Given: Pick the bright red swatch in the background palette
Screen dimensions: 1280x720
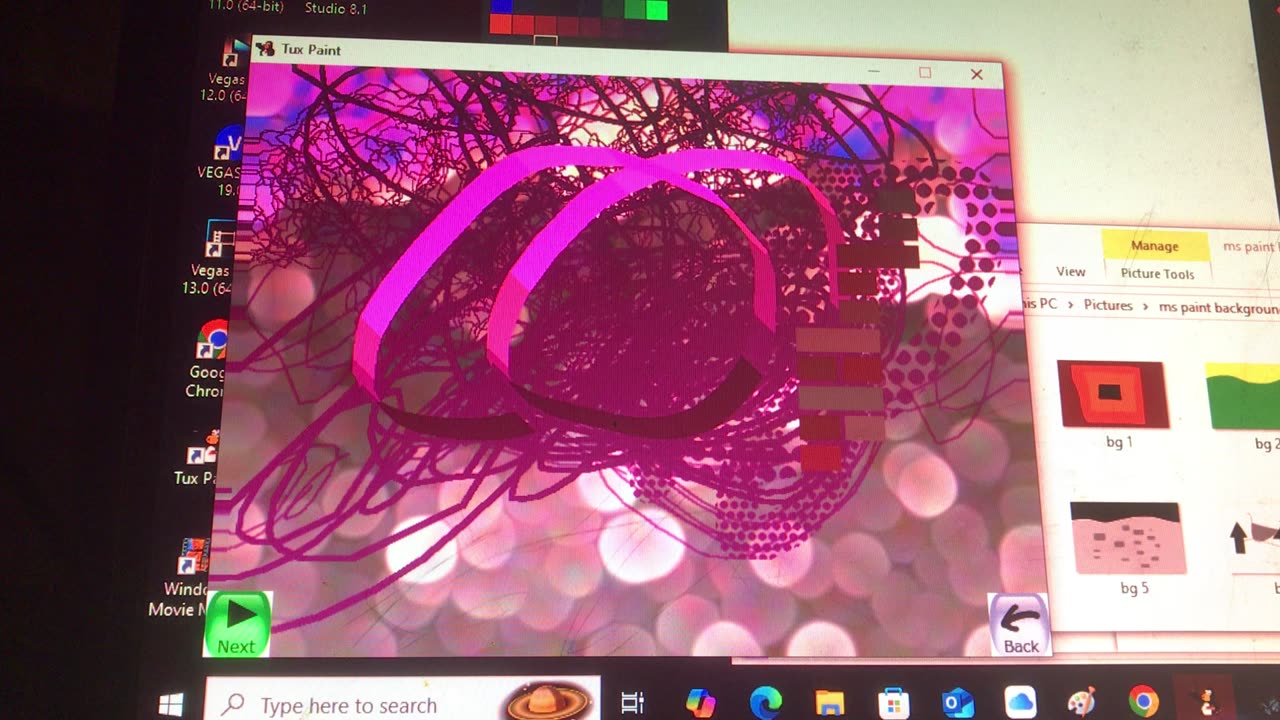Looking at the screenshot, I should (500, 25).
